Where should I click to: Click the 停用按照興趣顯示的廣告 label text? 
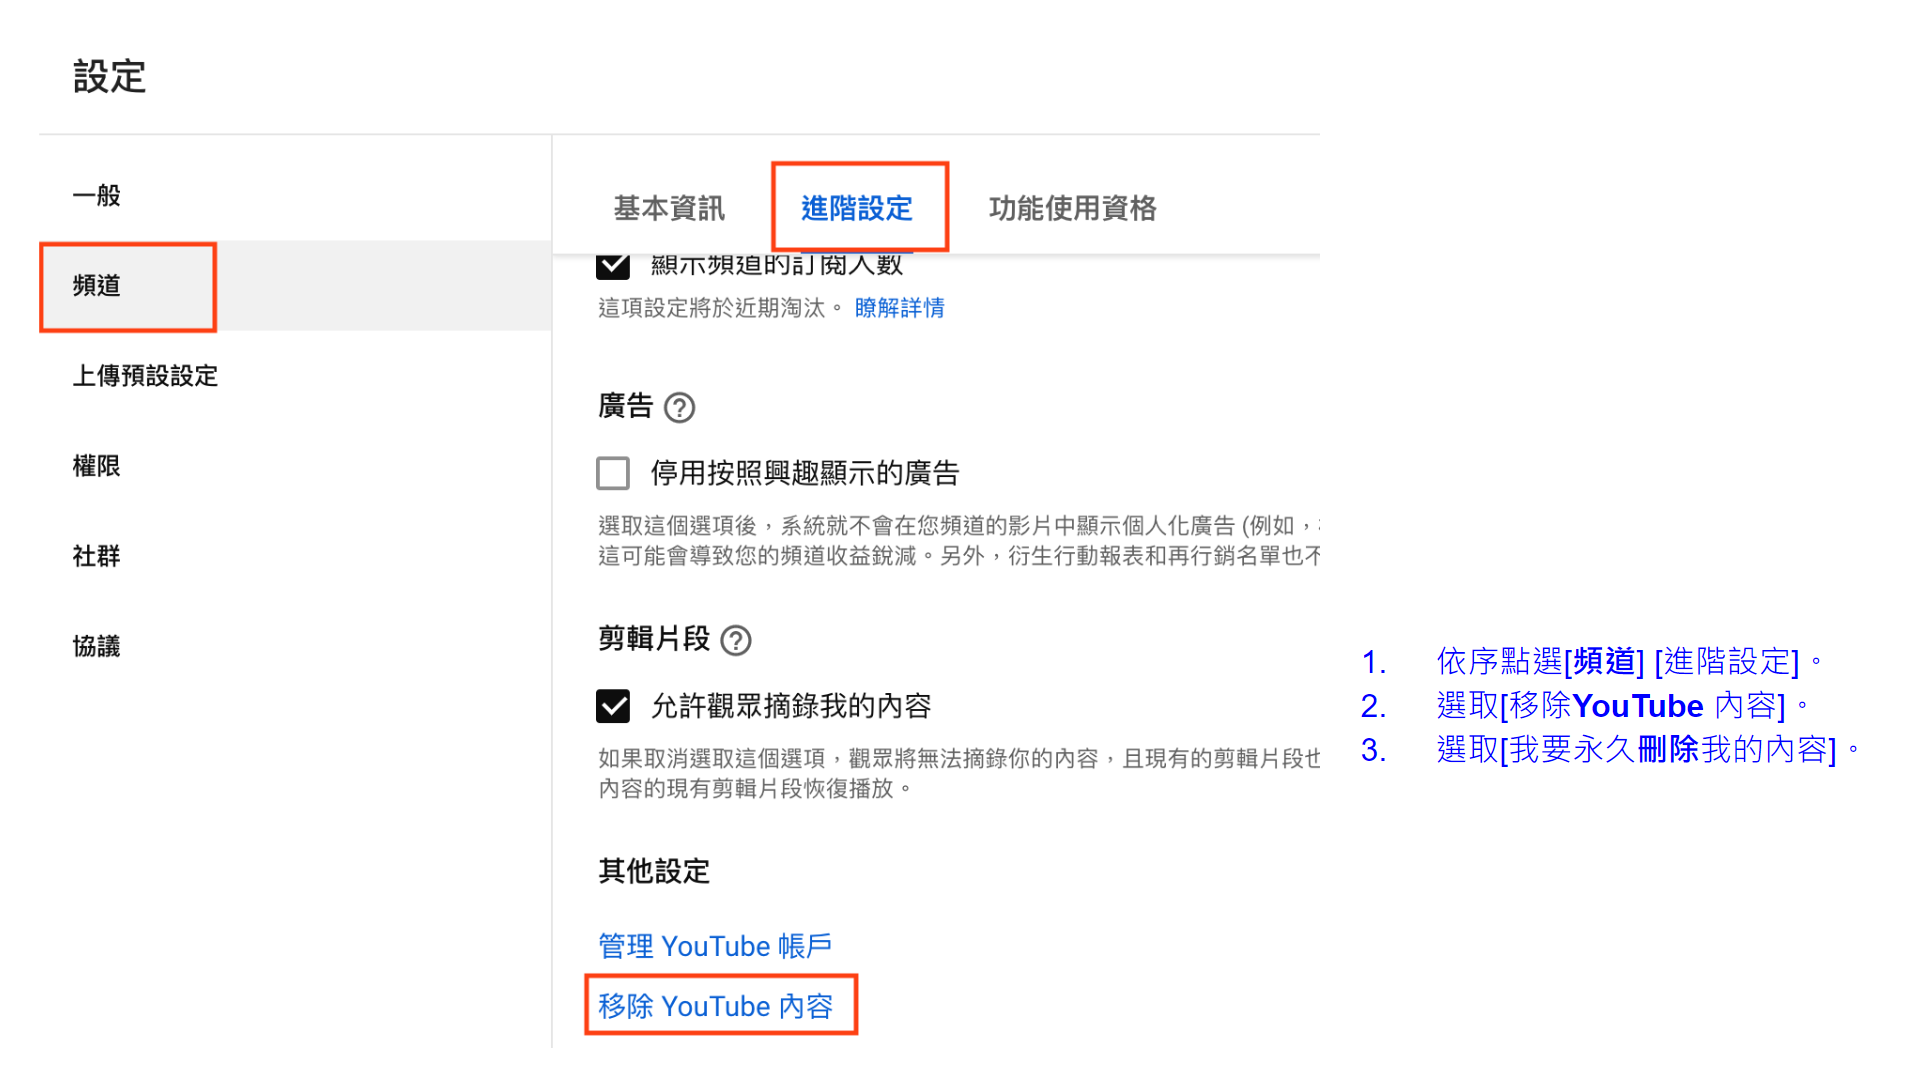coord(805,473)
